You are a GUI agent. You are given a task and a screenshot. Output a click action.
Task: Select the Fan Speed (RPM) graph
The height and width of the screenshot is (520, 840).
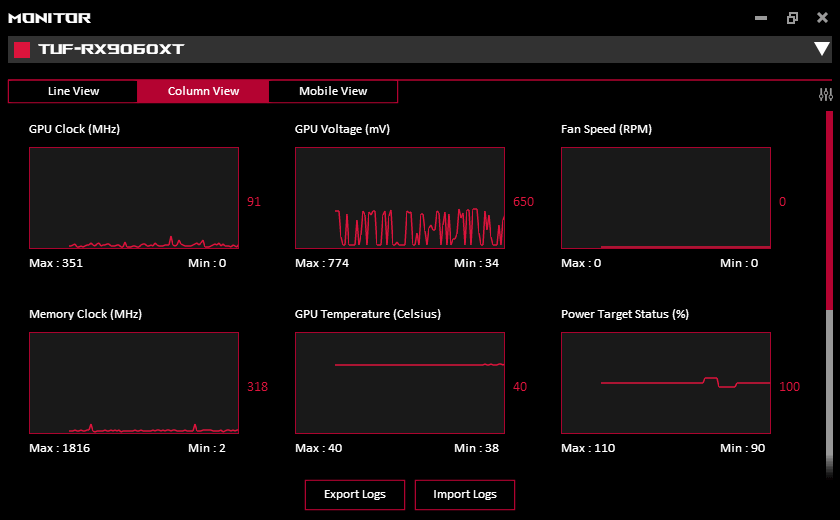coord(666,198)
